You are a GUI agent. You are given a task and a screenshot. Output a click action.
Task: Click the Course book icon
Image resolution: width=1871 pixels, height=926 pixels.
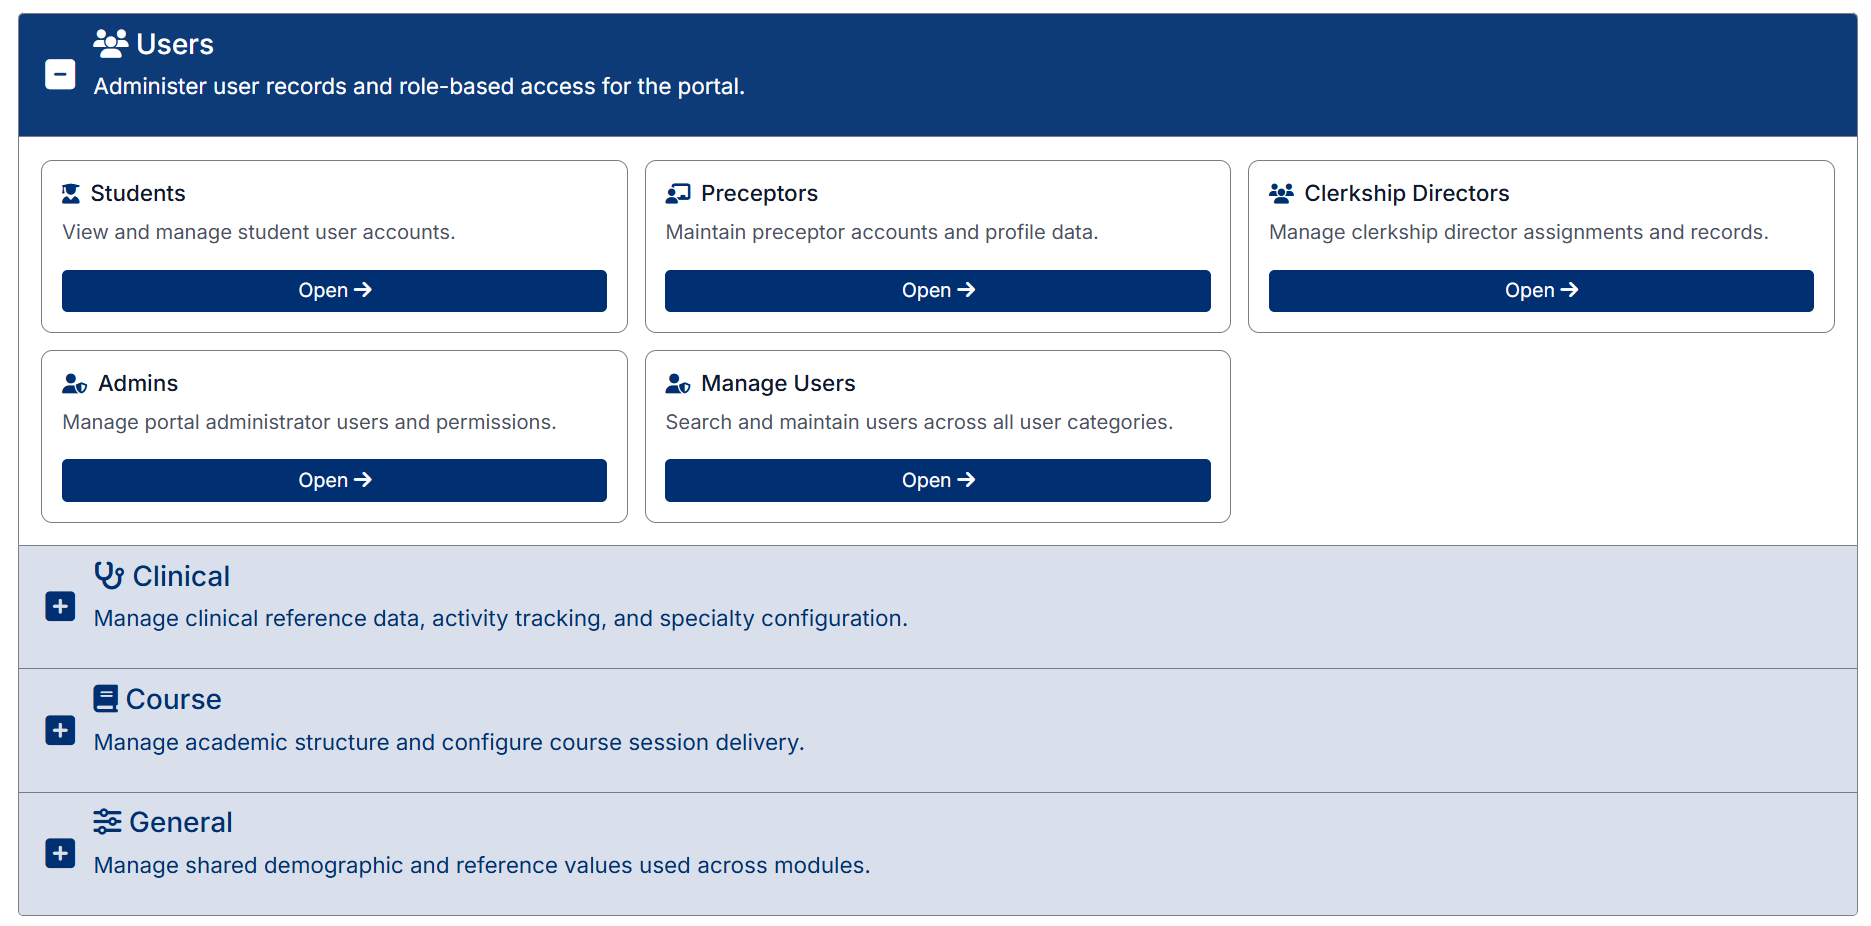click(105, 699)
